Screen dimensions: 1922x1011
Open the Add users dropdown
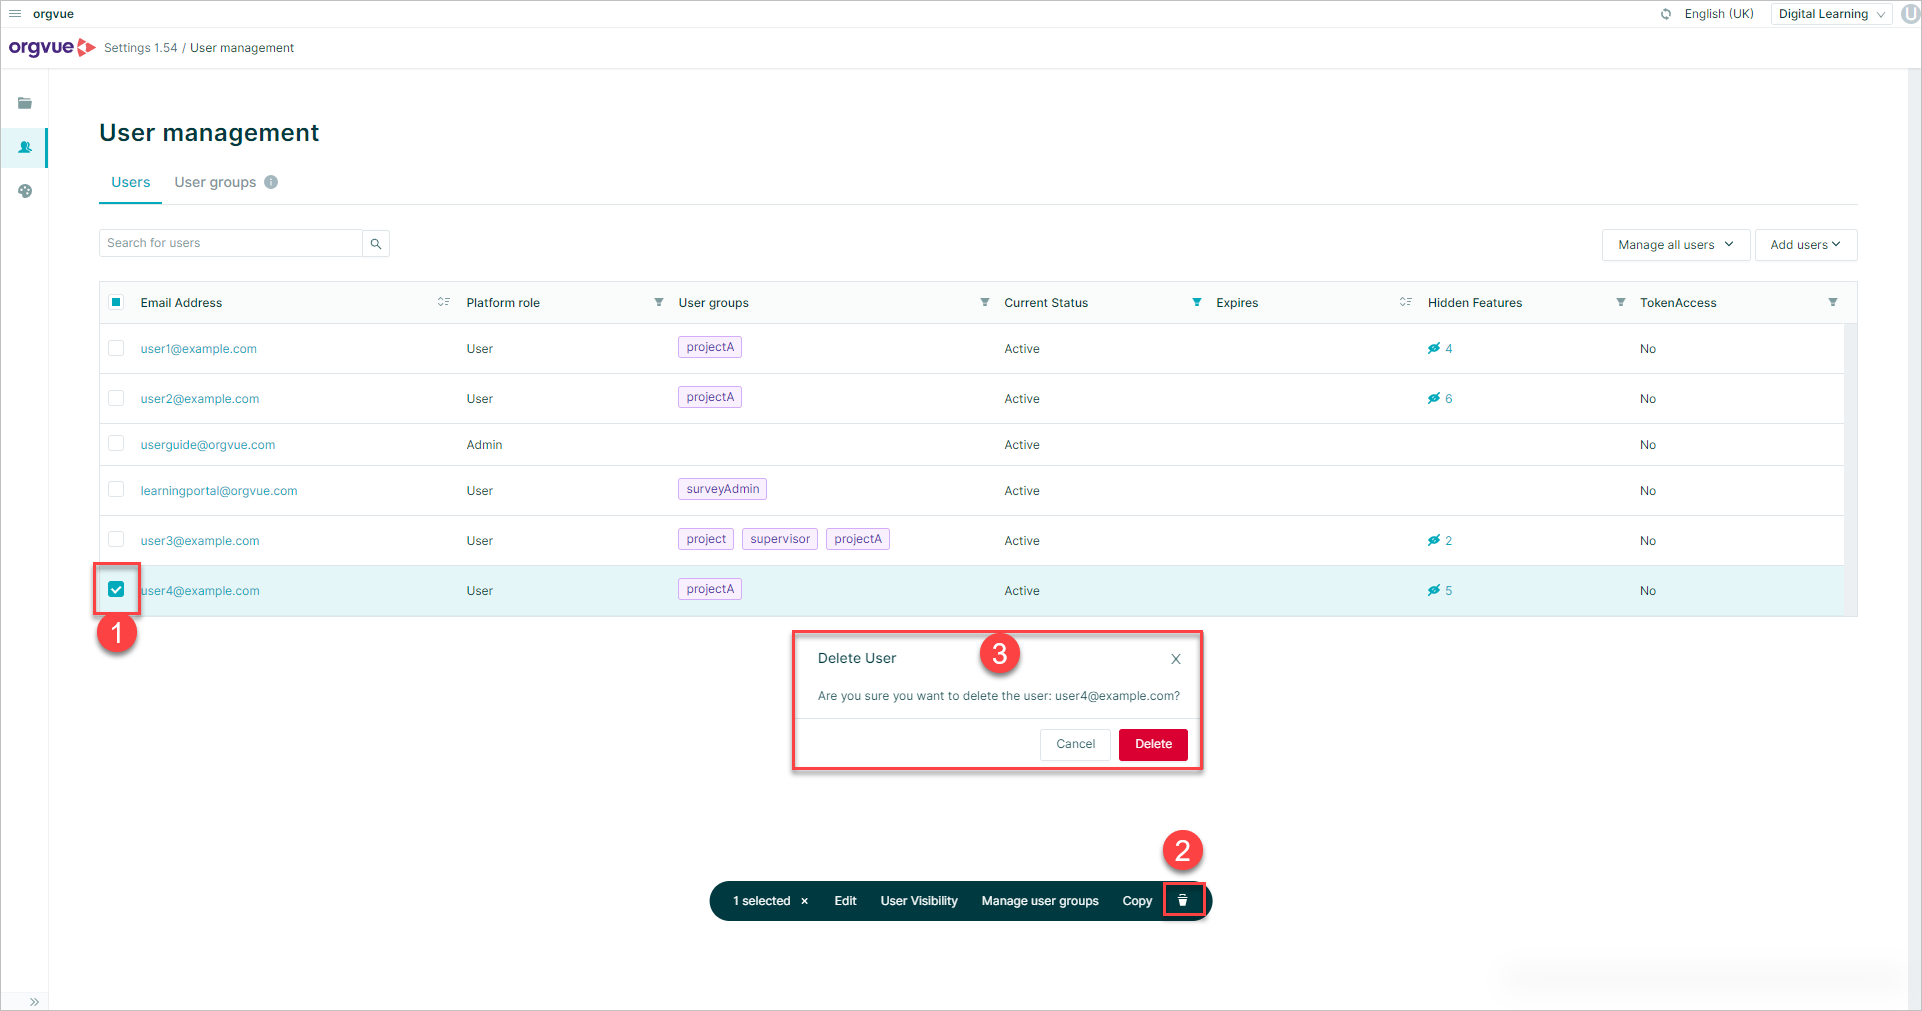[1806, 245]
